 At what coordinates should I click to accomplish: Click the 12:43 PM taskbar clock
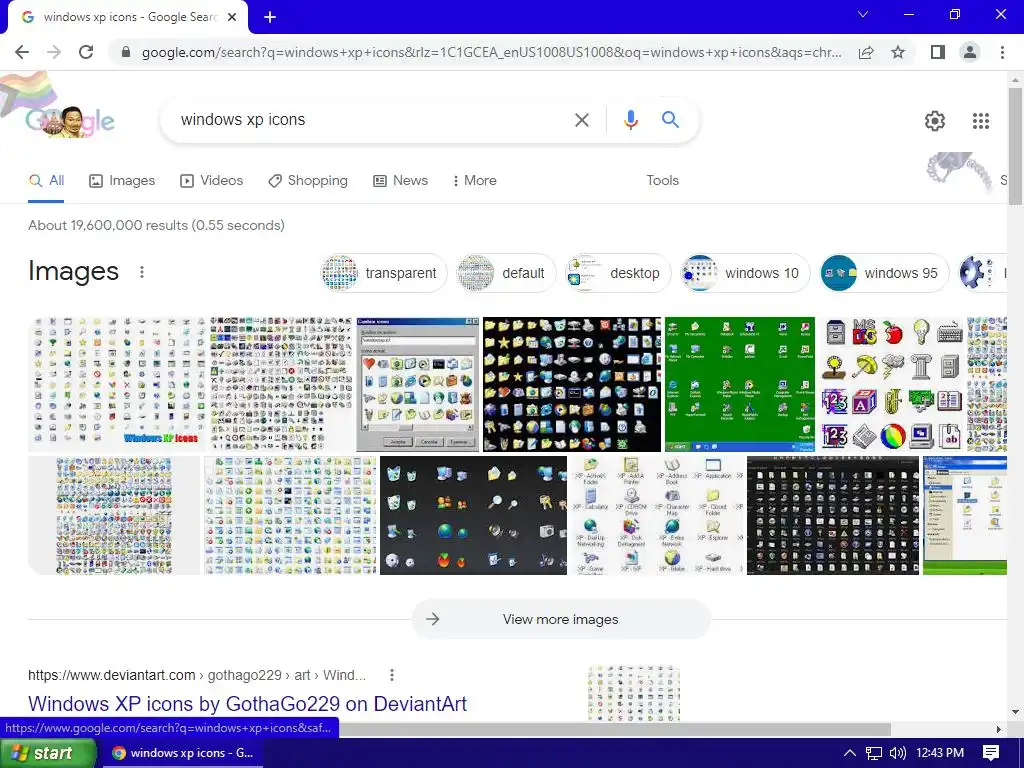(940, 753)
